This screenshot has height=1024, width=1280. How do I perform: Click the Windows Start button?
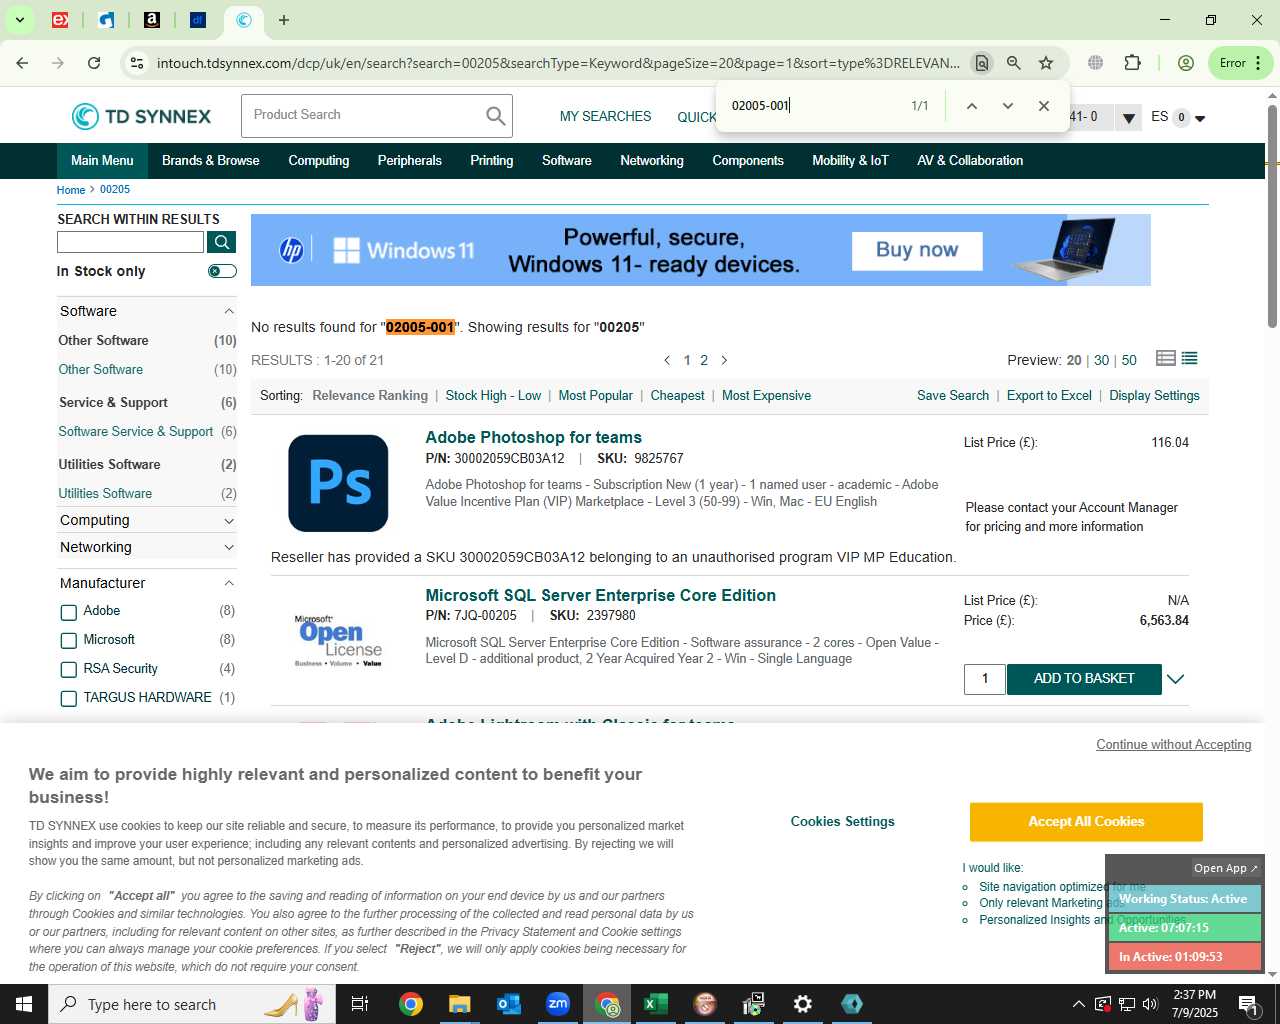tap(24, 1004)
